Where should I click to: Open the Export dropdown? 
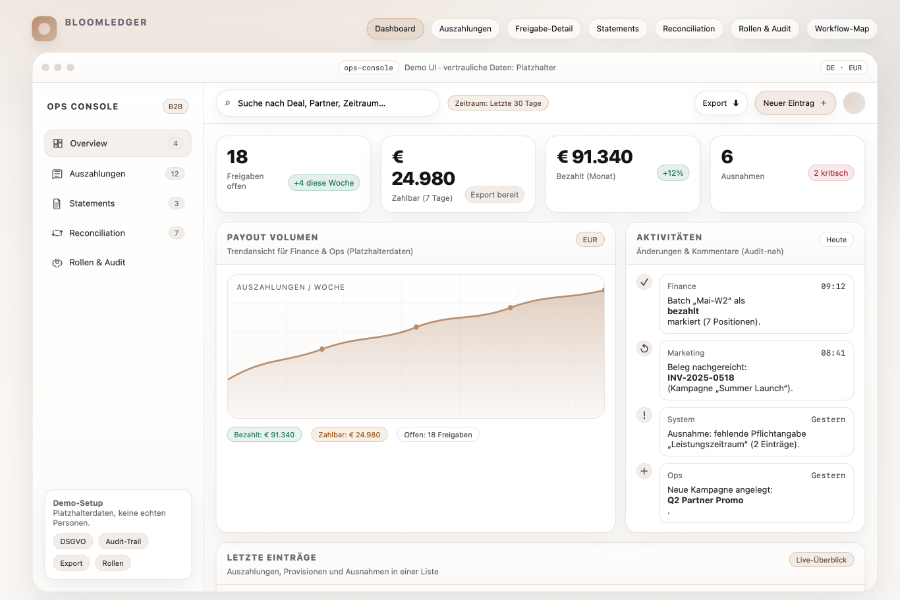tap(720, 103)
